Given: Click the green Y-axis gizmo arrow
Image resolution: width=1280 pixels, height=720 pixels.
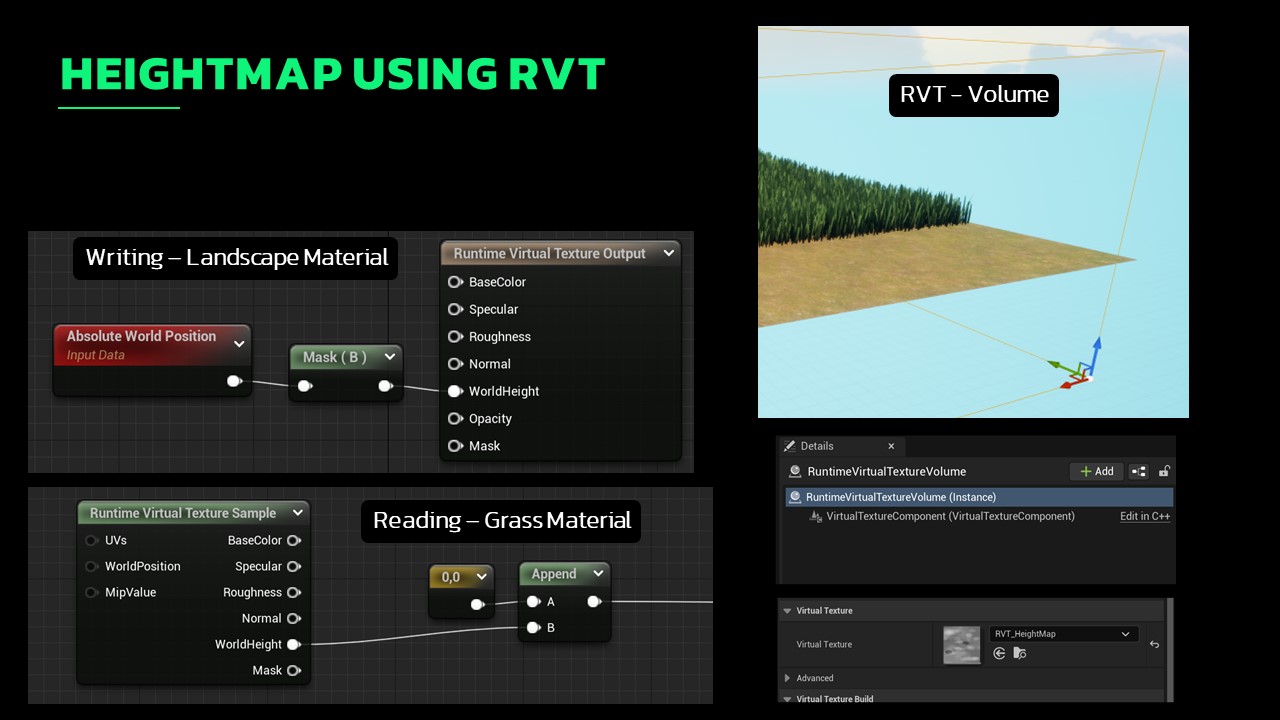Looking at the screenshot, I should (1057, 366).
